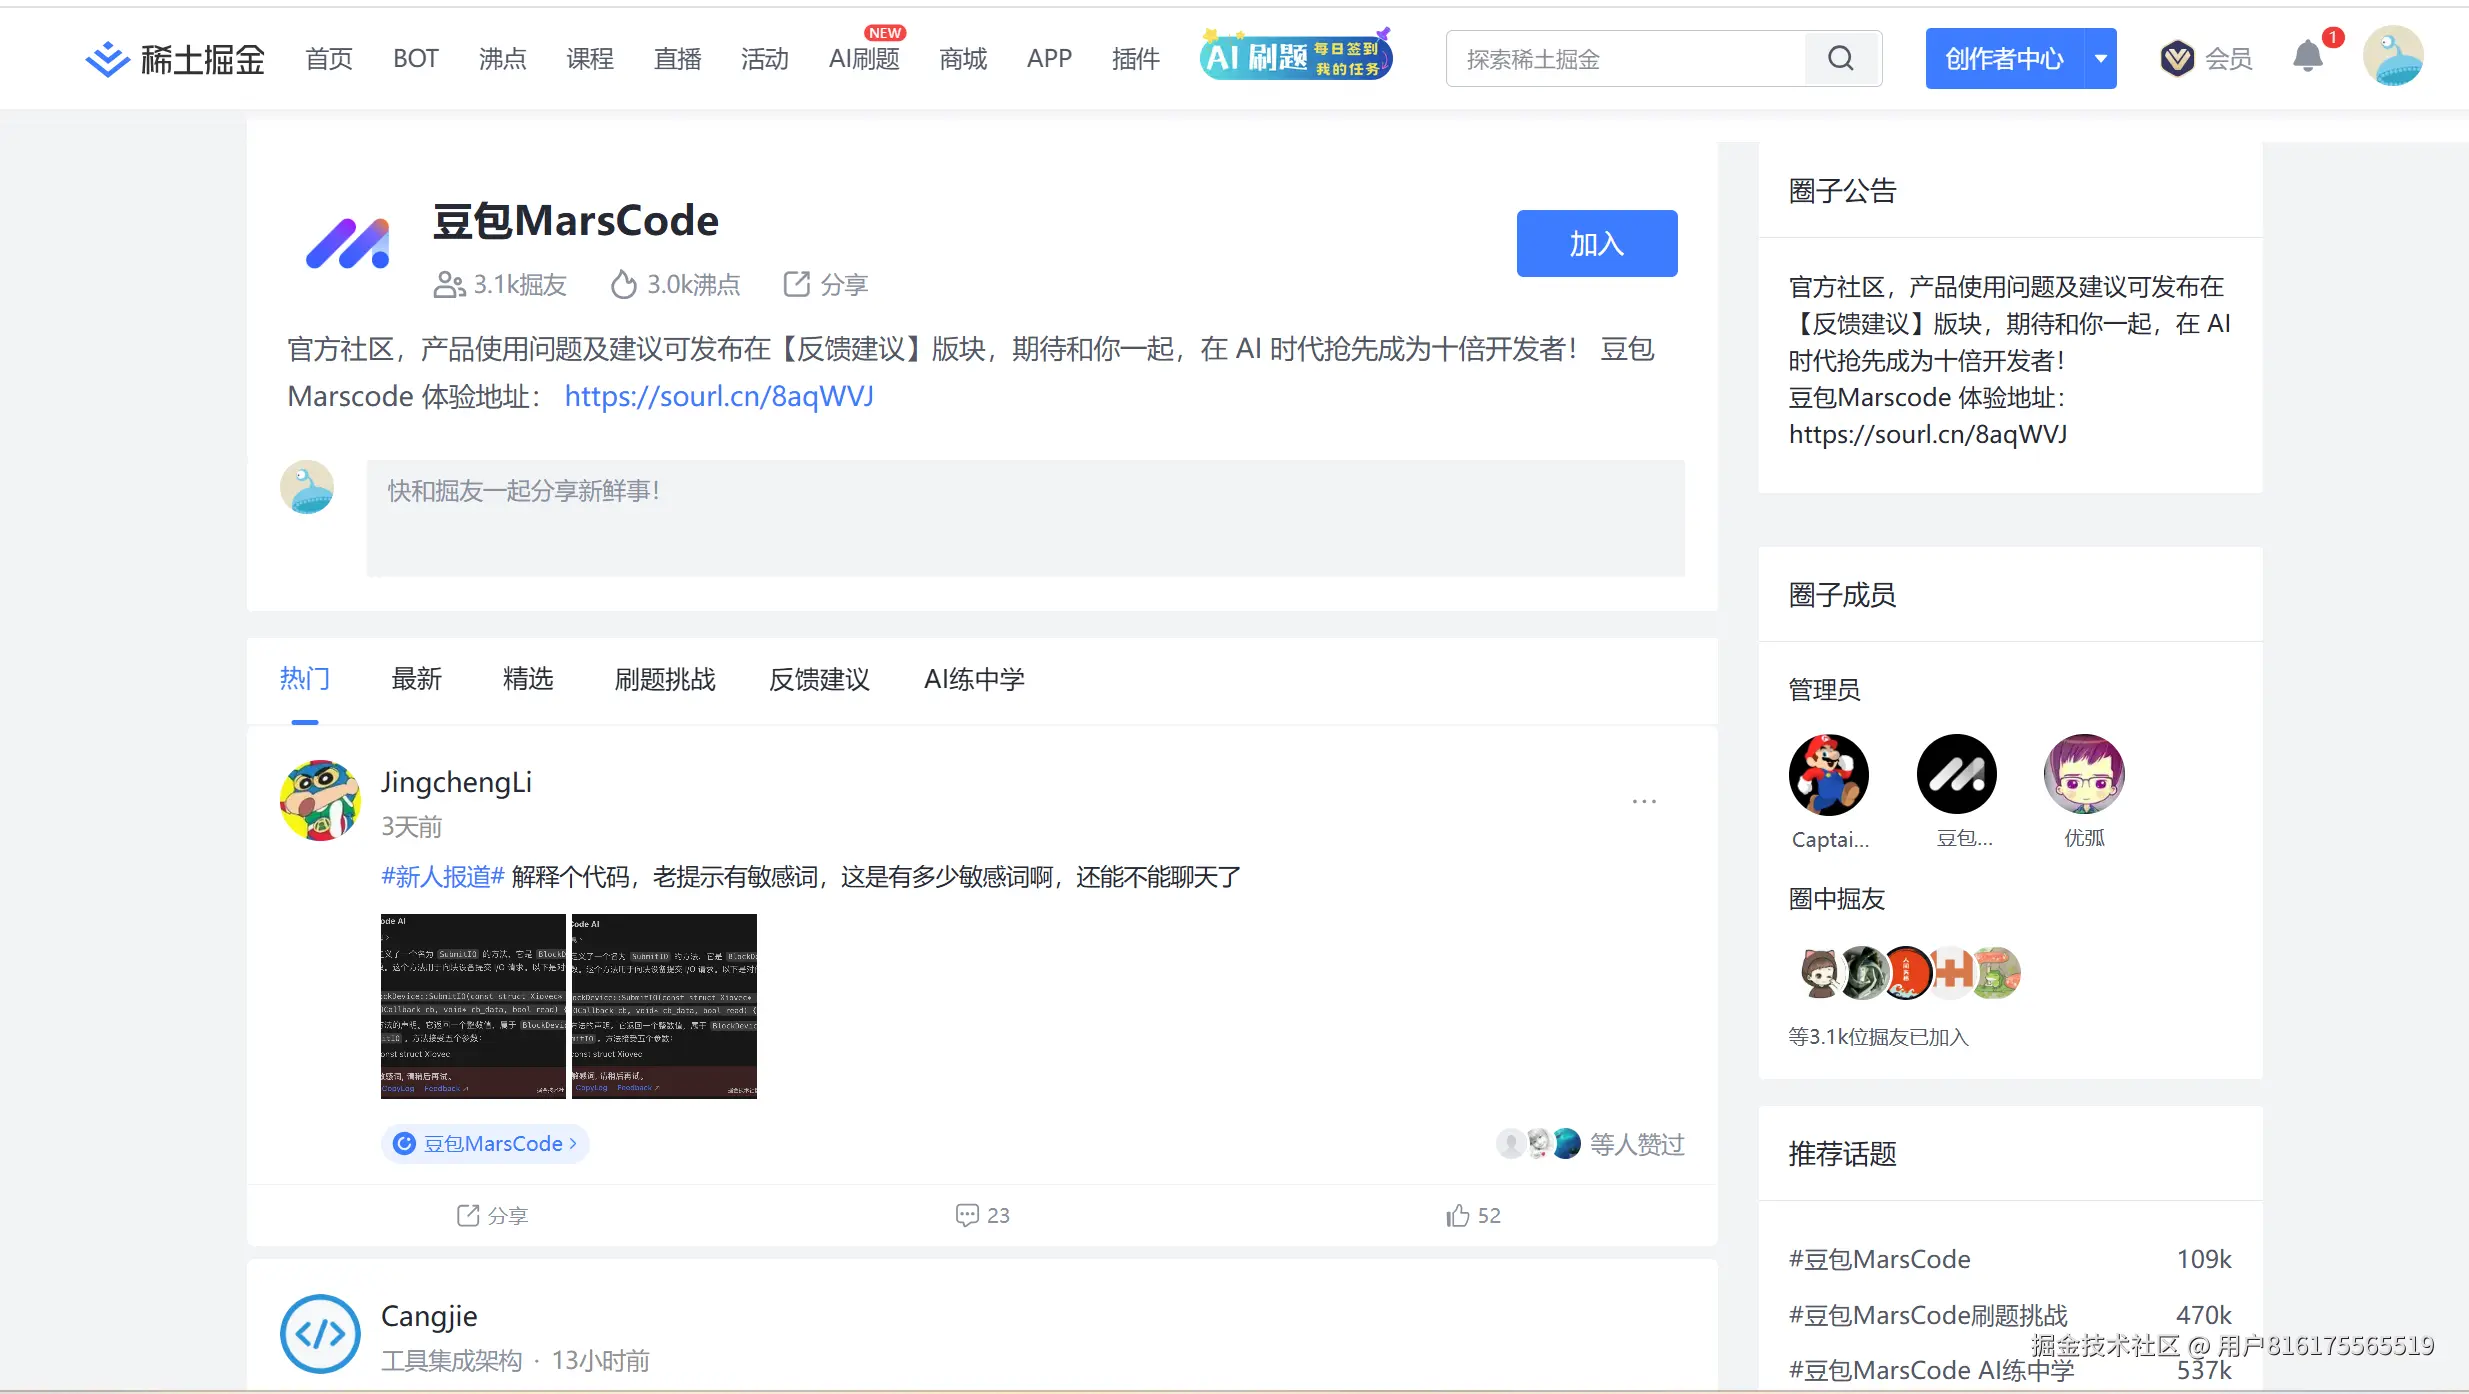Open the https://sourl.cn/8aqWVJ link
Image resolution: width=2469 pixels, height=1394 pixels.
point(719,396)
